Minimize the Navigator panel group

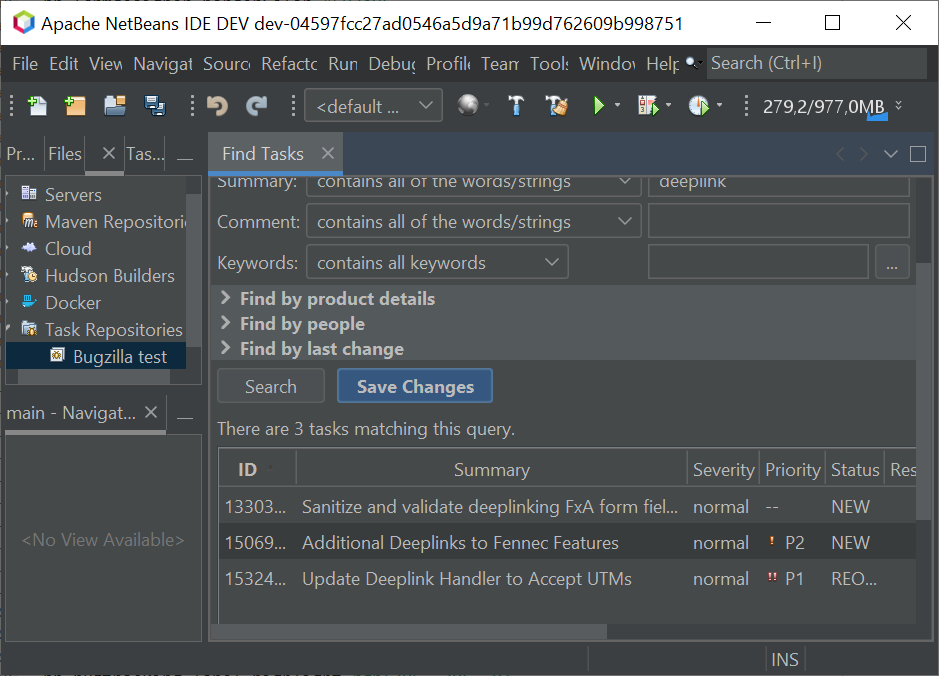(x=185, y=416)
